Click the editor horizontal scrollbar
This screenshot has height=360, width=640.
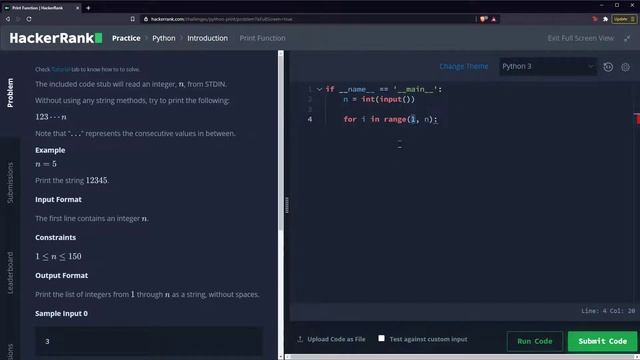pos(462,357)
